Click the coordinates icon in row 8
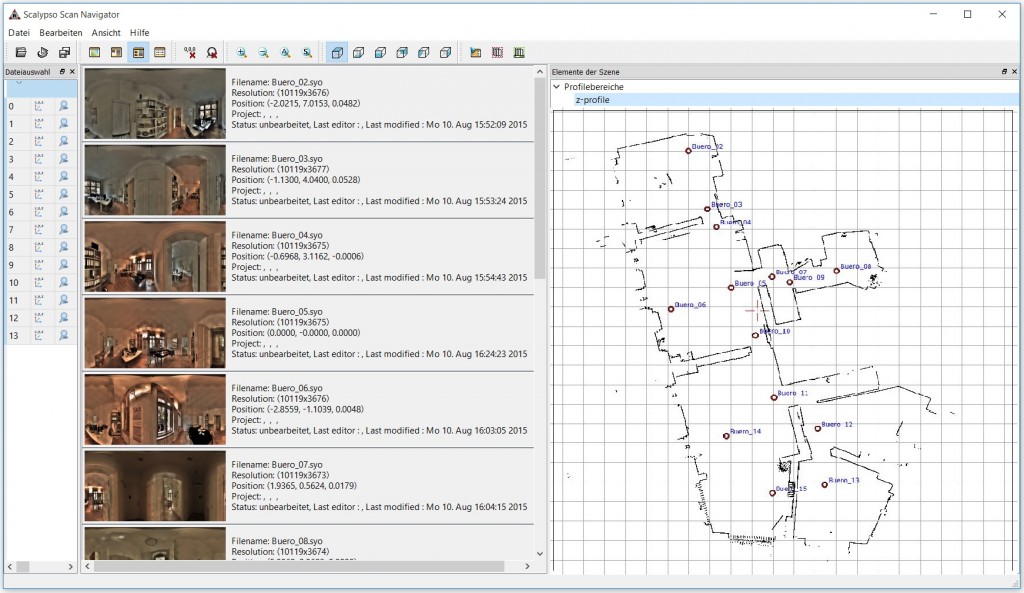 click(39, 247)
